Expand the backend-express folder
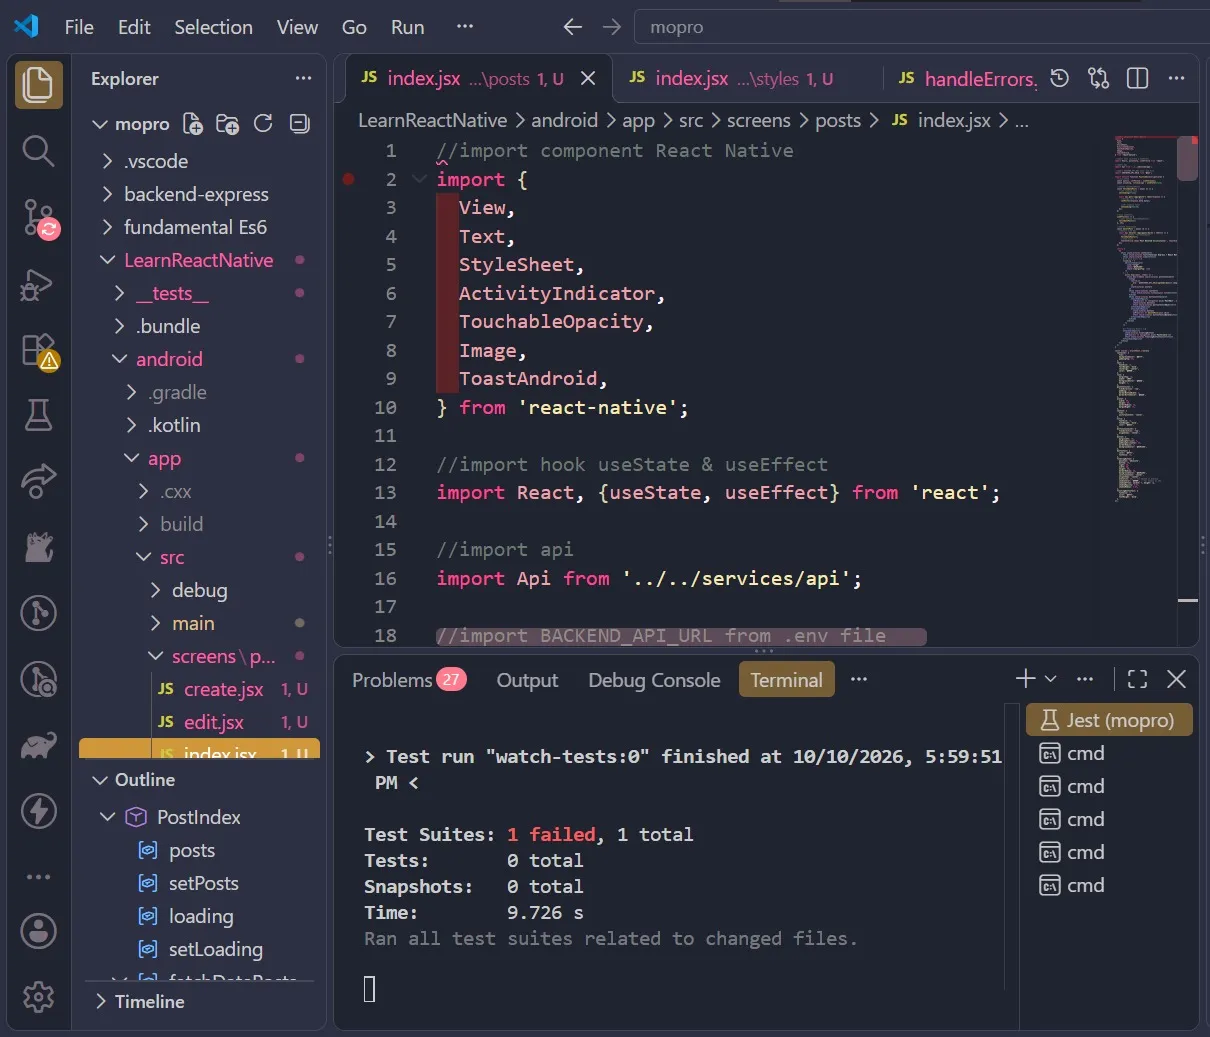The image size is (1210, 1037). pyautogui.click(x=200, y=194)
